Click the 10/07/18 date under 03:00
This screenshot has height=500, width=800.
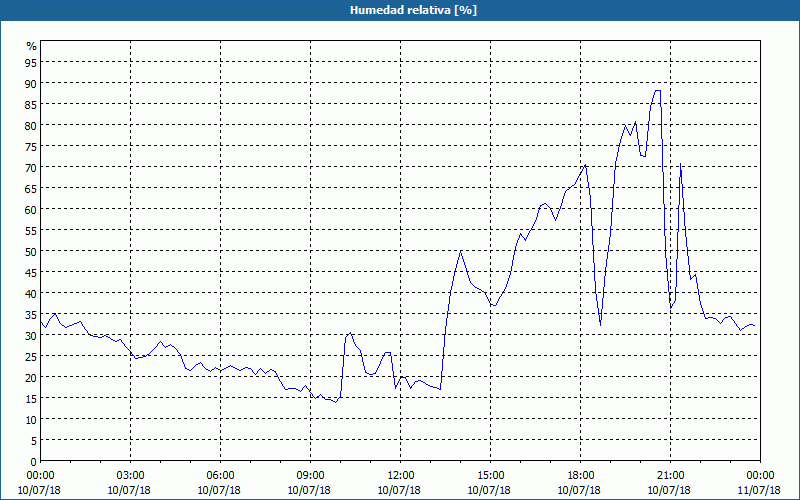click(x=129, y=490)
